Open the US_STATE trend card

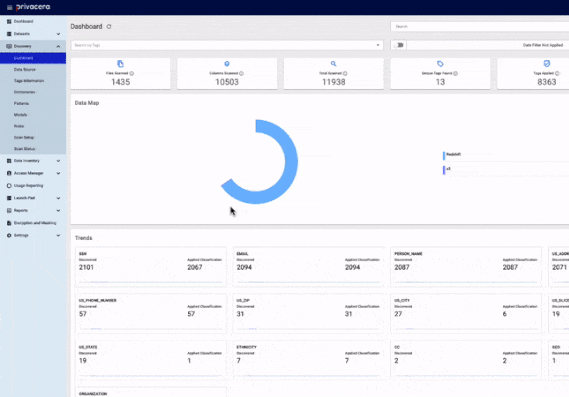[x=151, y=360]
